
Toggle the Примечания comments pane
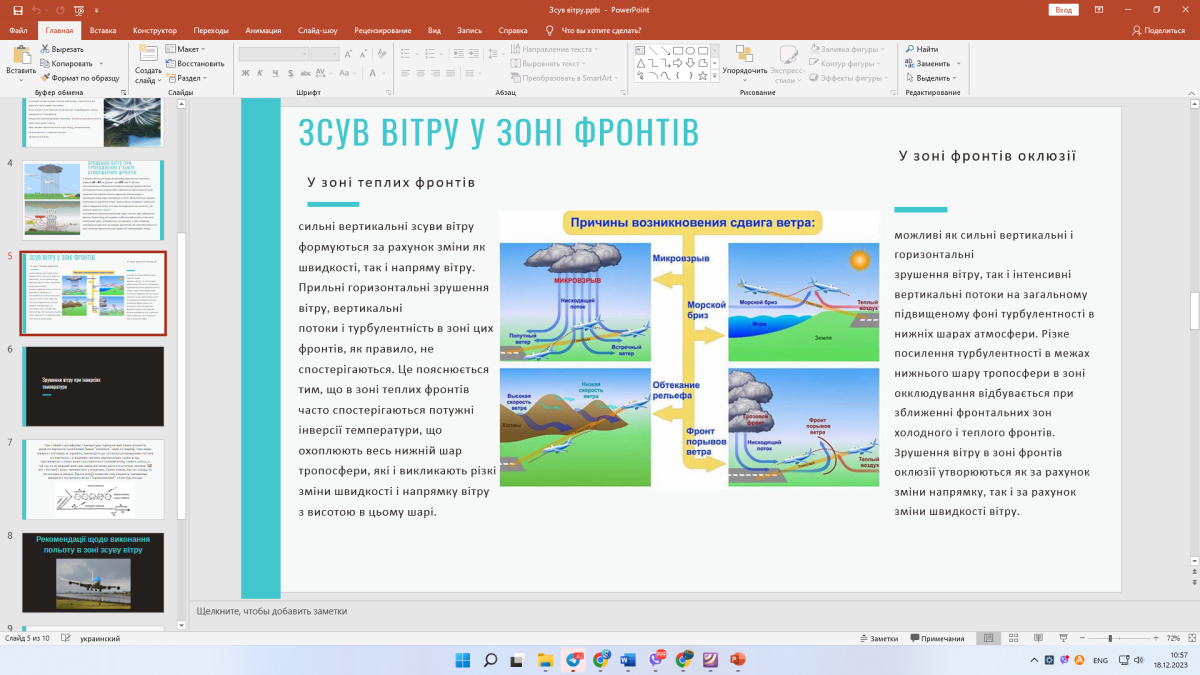pos(936,638)
